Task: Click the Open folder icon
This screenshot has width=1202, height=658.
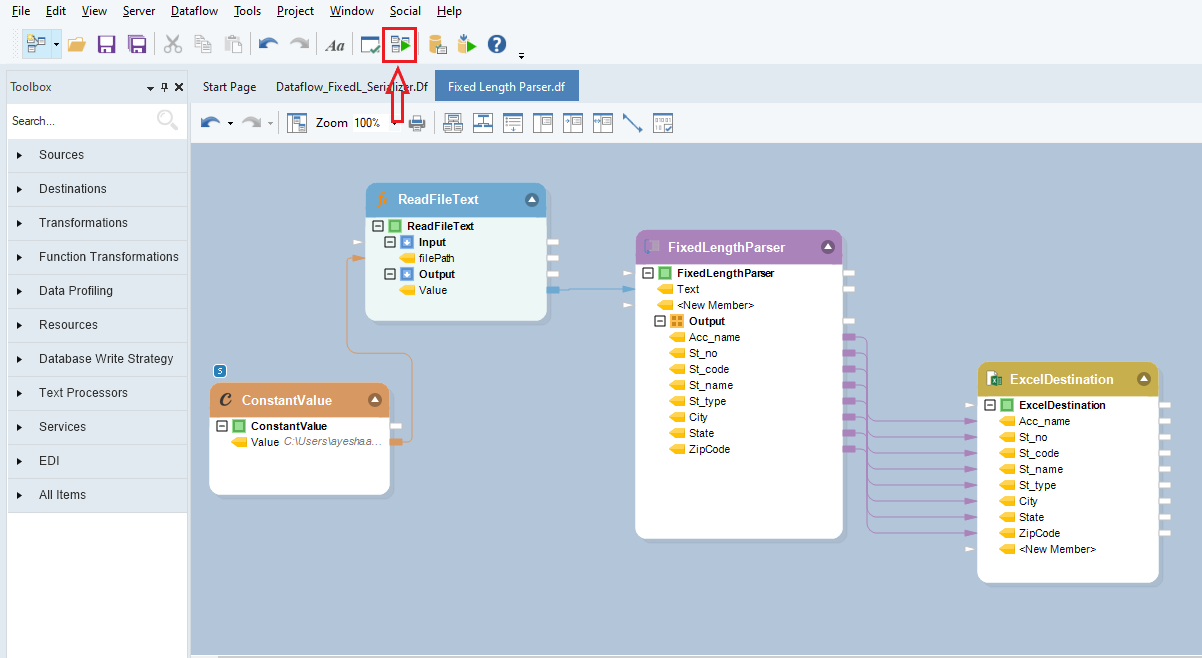Action: pos(76,45)
